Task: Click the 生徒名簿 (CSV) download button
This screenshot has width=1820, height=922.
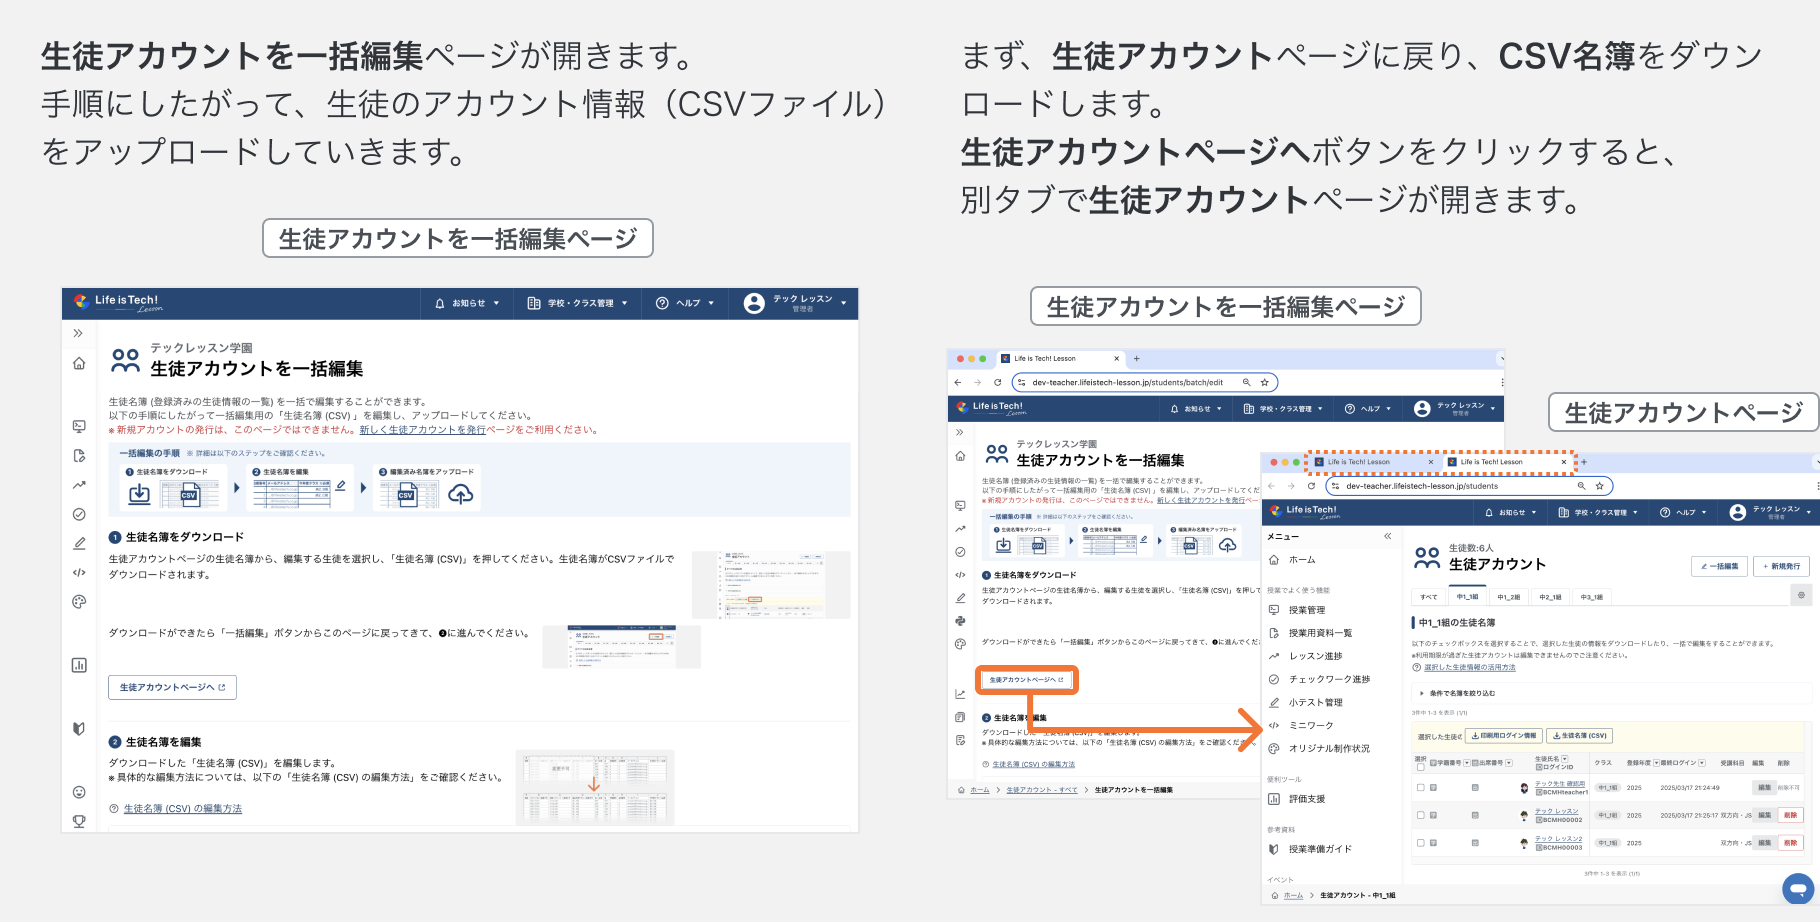Action: [x=1580, y=736]
